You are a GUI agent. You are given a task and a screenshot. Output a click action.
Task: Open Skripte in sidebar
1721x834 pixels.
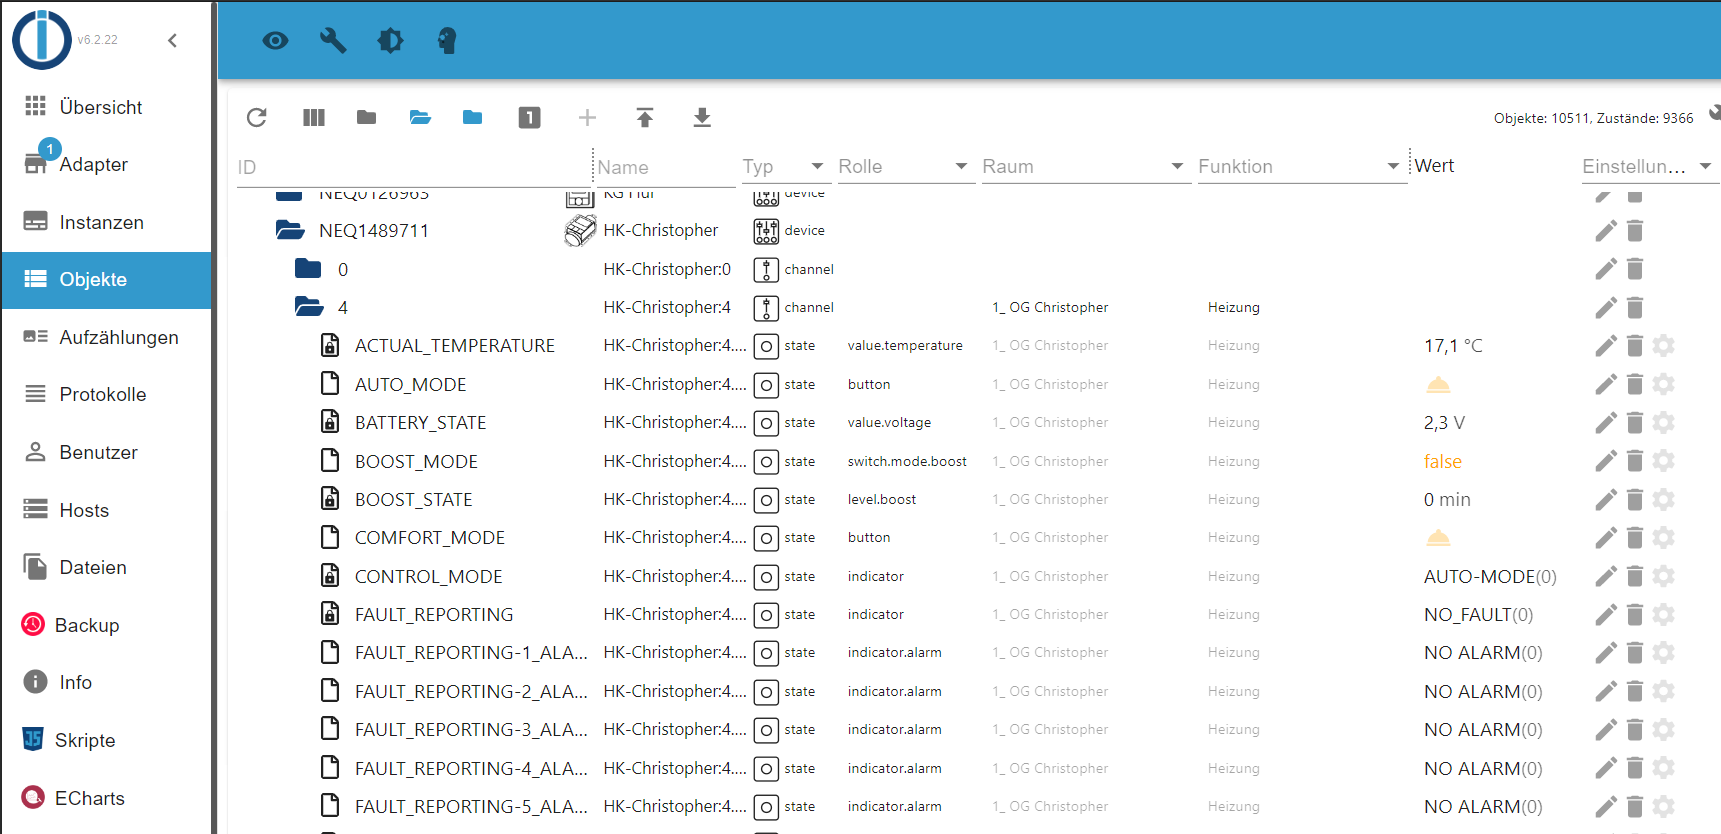click(106, 740)
